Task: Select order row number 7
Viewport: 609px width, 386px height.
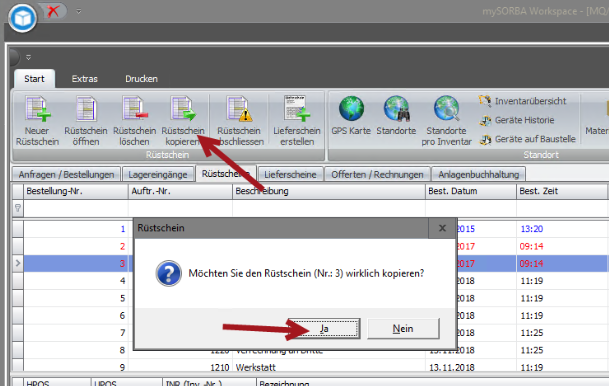Action: (76, 333)
